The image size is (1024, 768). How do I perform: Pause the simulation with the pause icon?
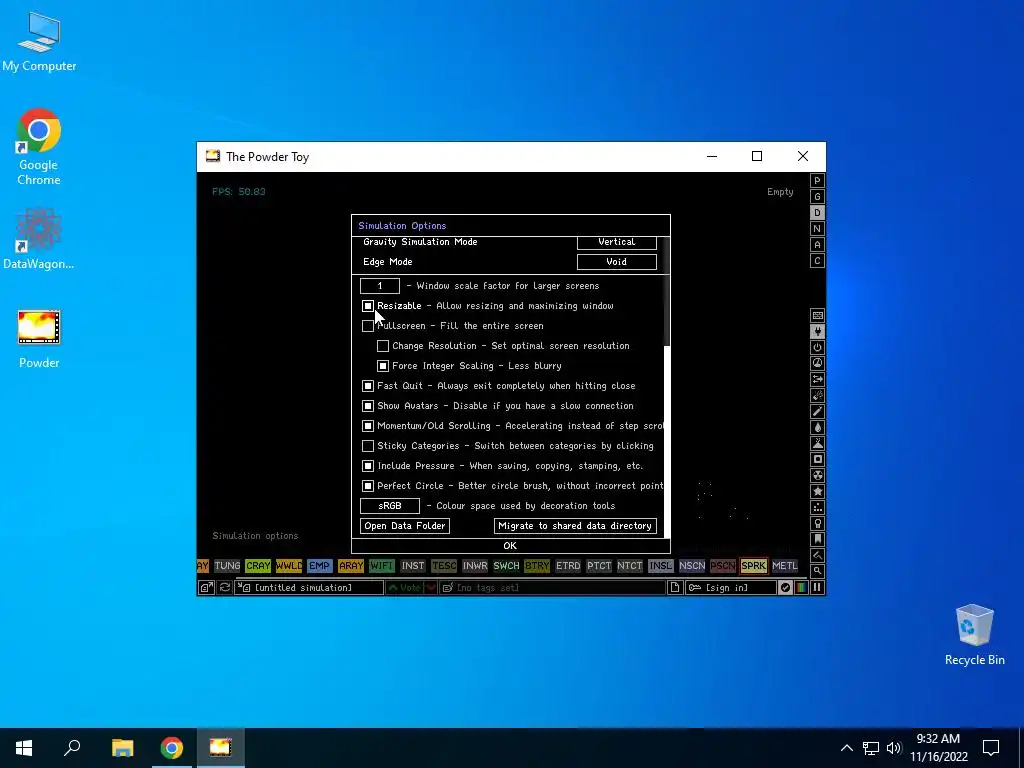tap(817, 588)
